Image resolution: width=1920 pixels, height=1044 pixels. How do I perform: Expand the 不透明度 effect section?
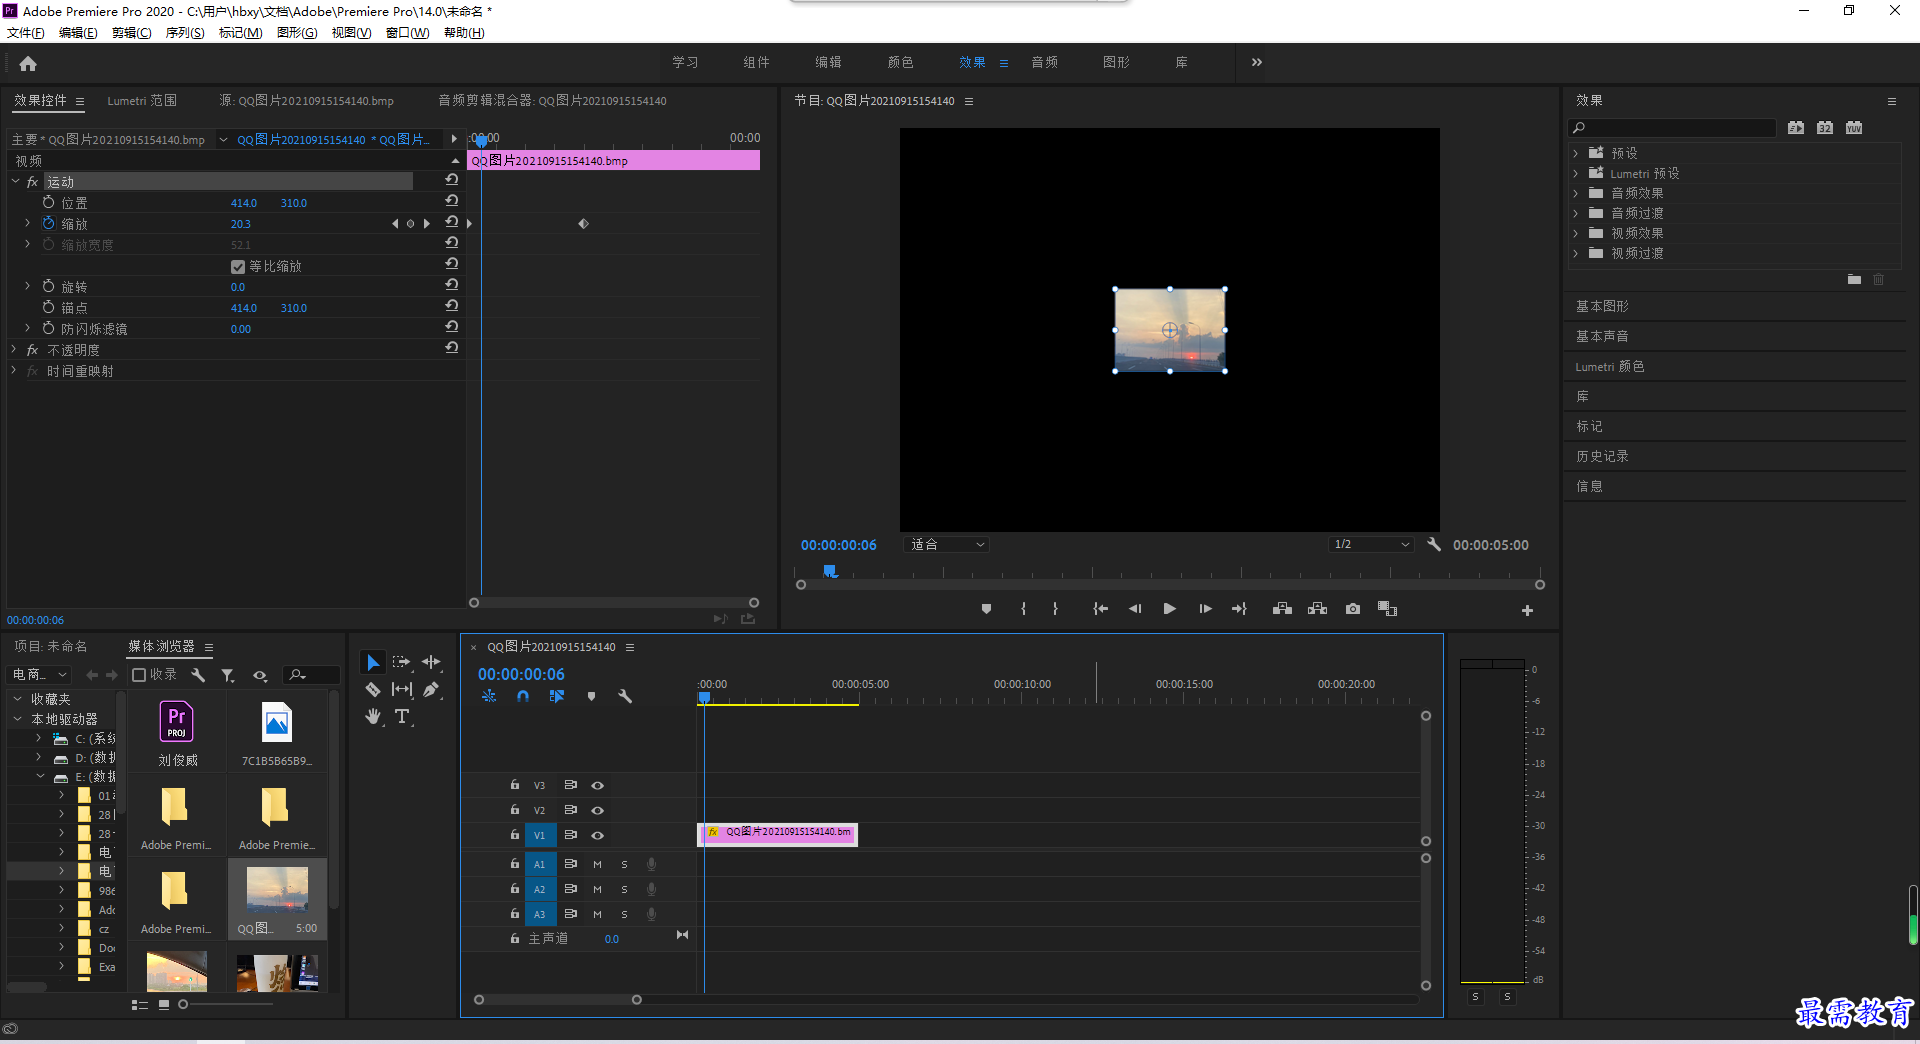click(14, 349)
